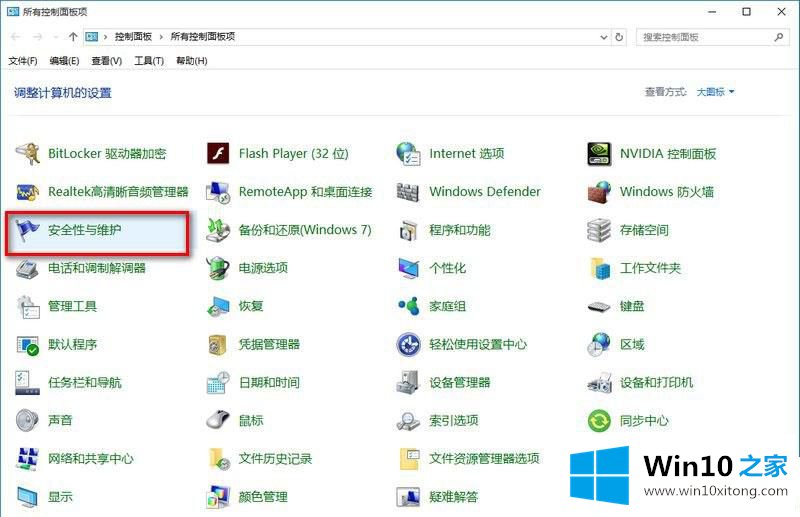Open 网络和共享中心 icon

tap(28, 459)
